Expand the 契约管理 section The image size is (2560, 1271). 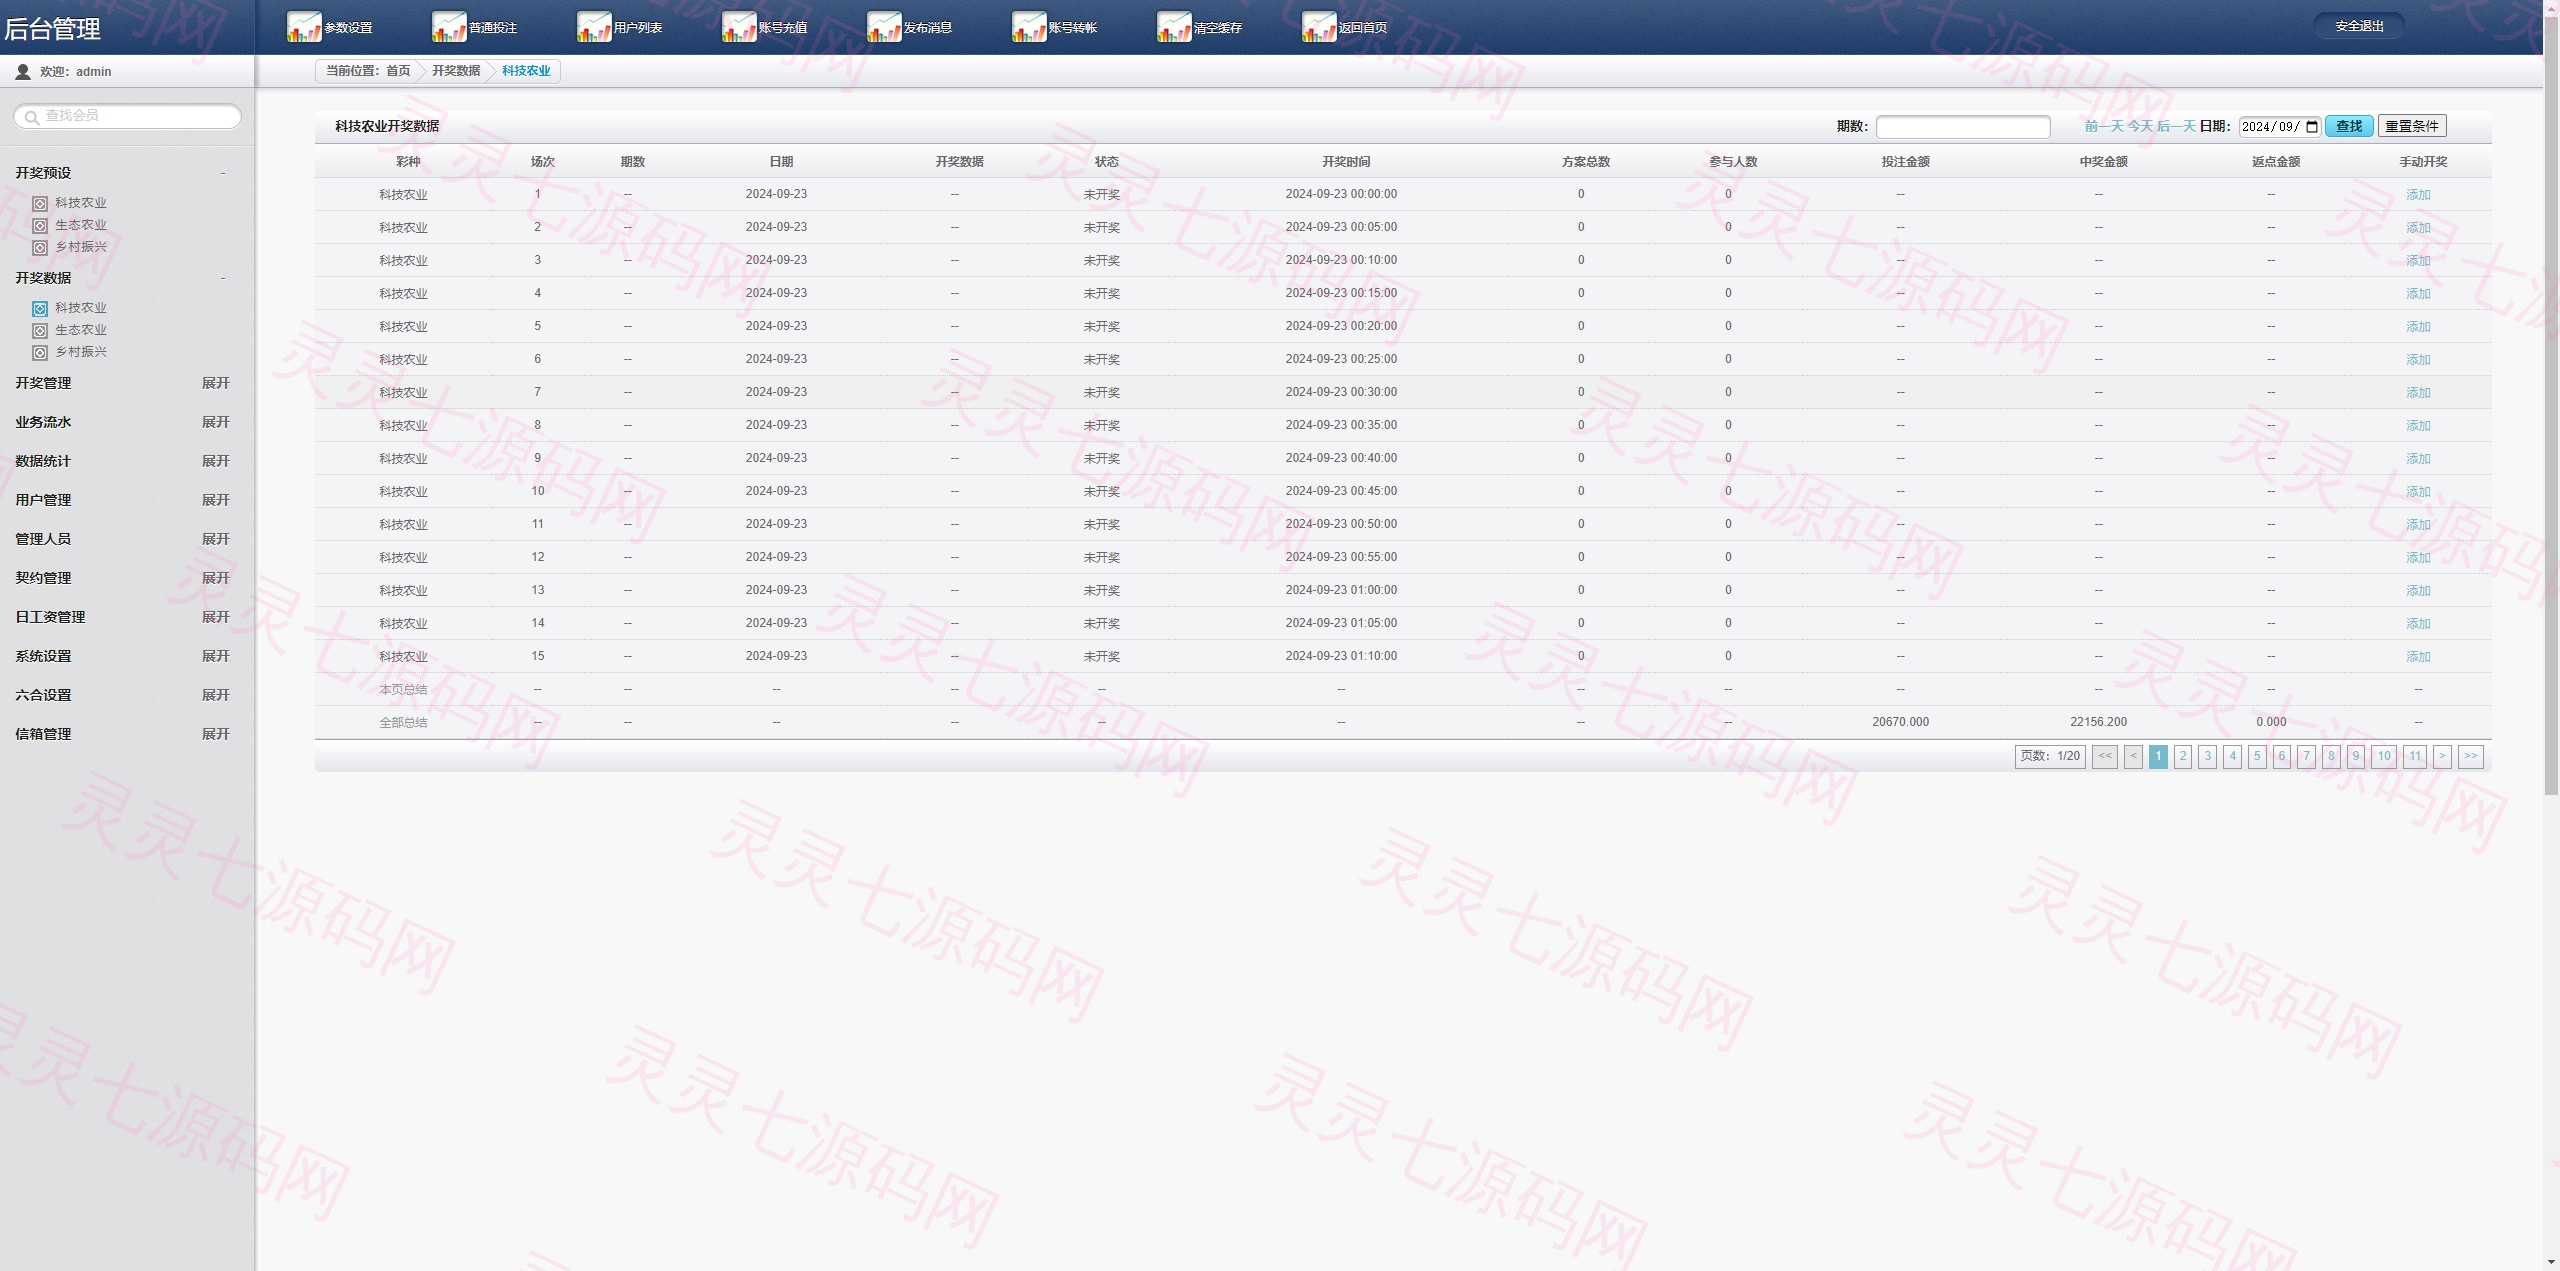216,578
